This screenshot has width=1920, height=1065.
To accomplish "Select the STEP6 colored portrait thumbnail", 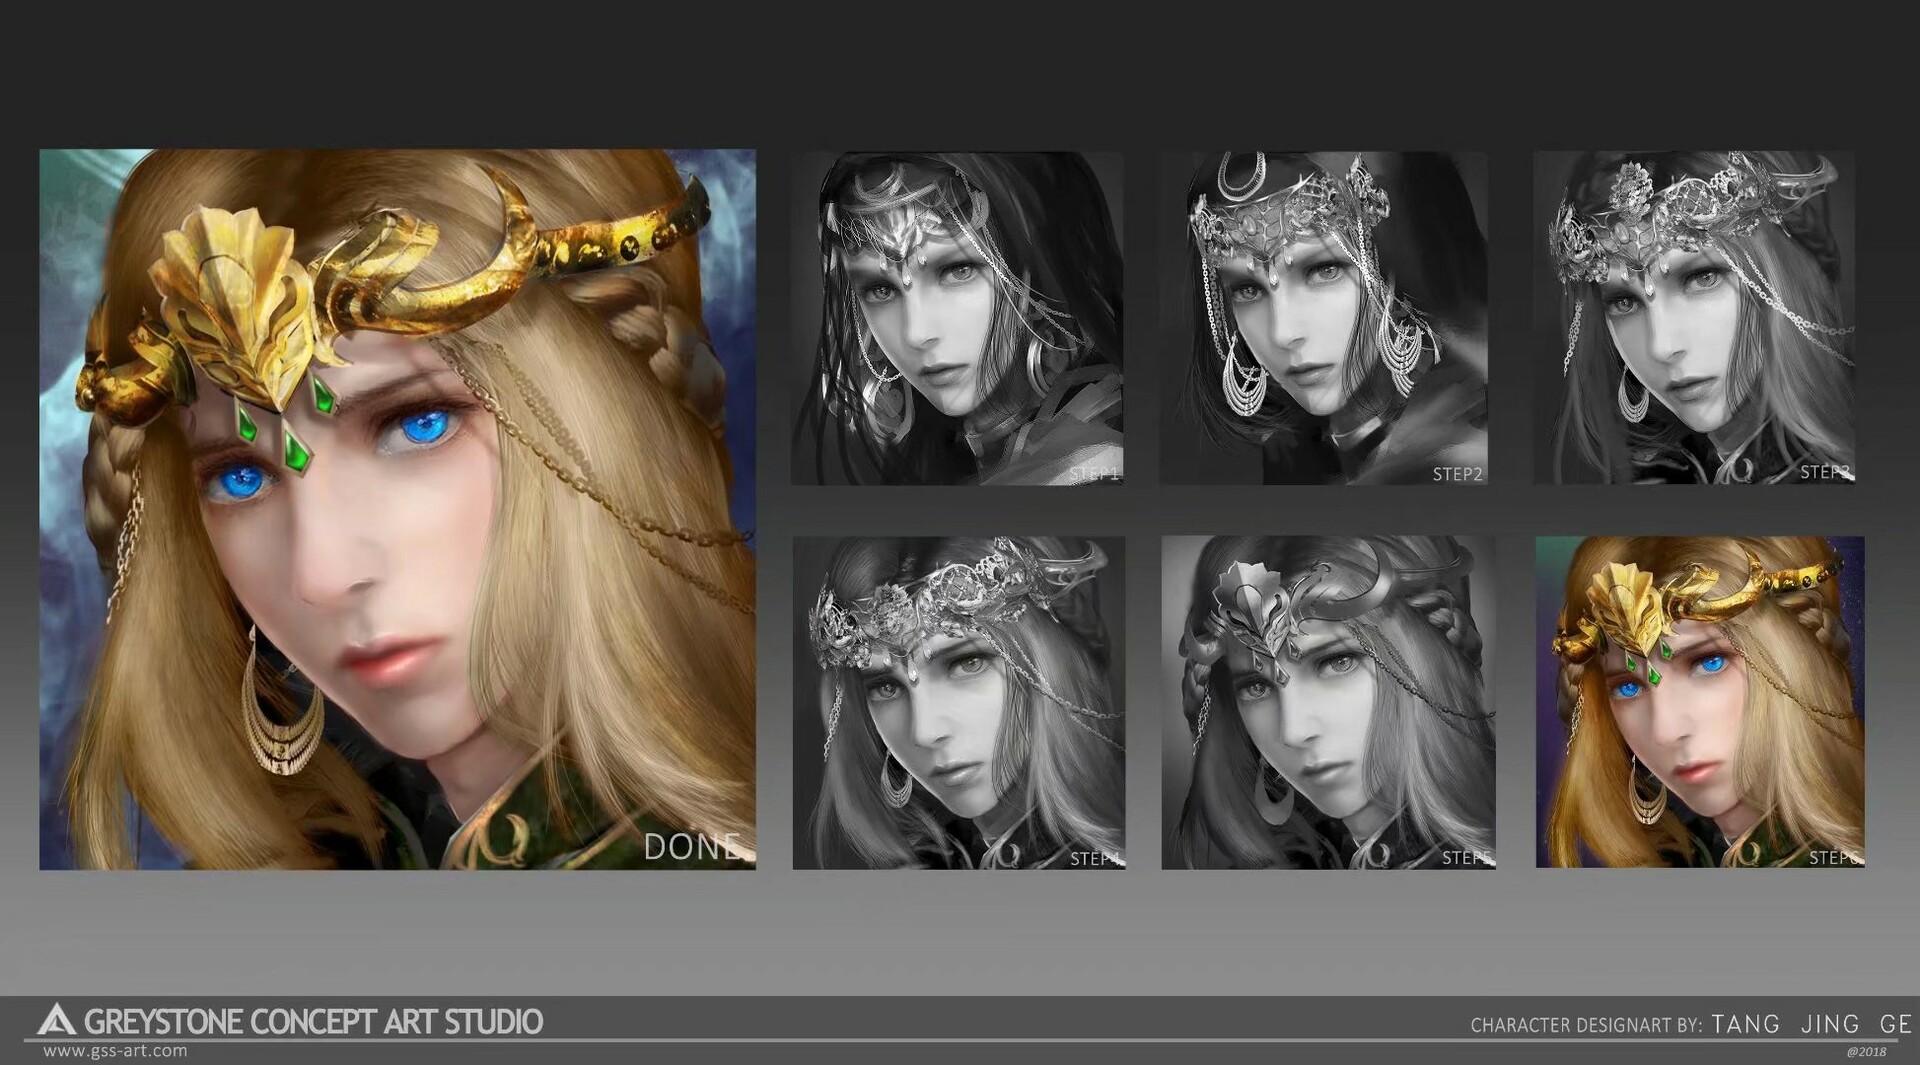I will click(1700, 700).
